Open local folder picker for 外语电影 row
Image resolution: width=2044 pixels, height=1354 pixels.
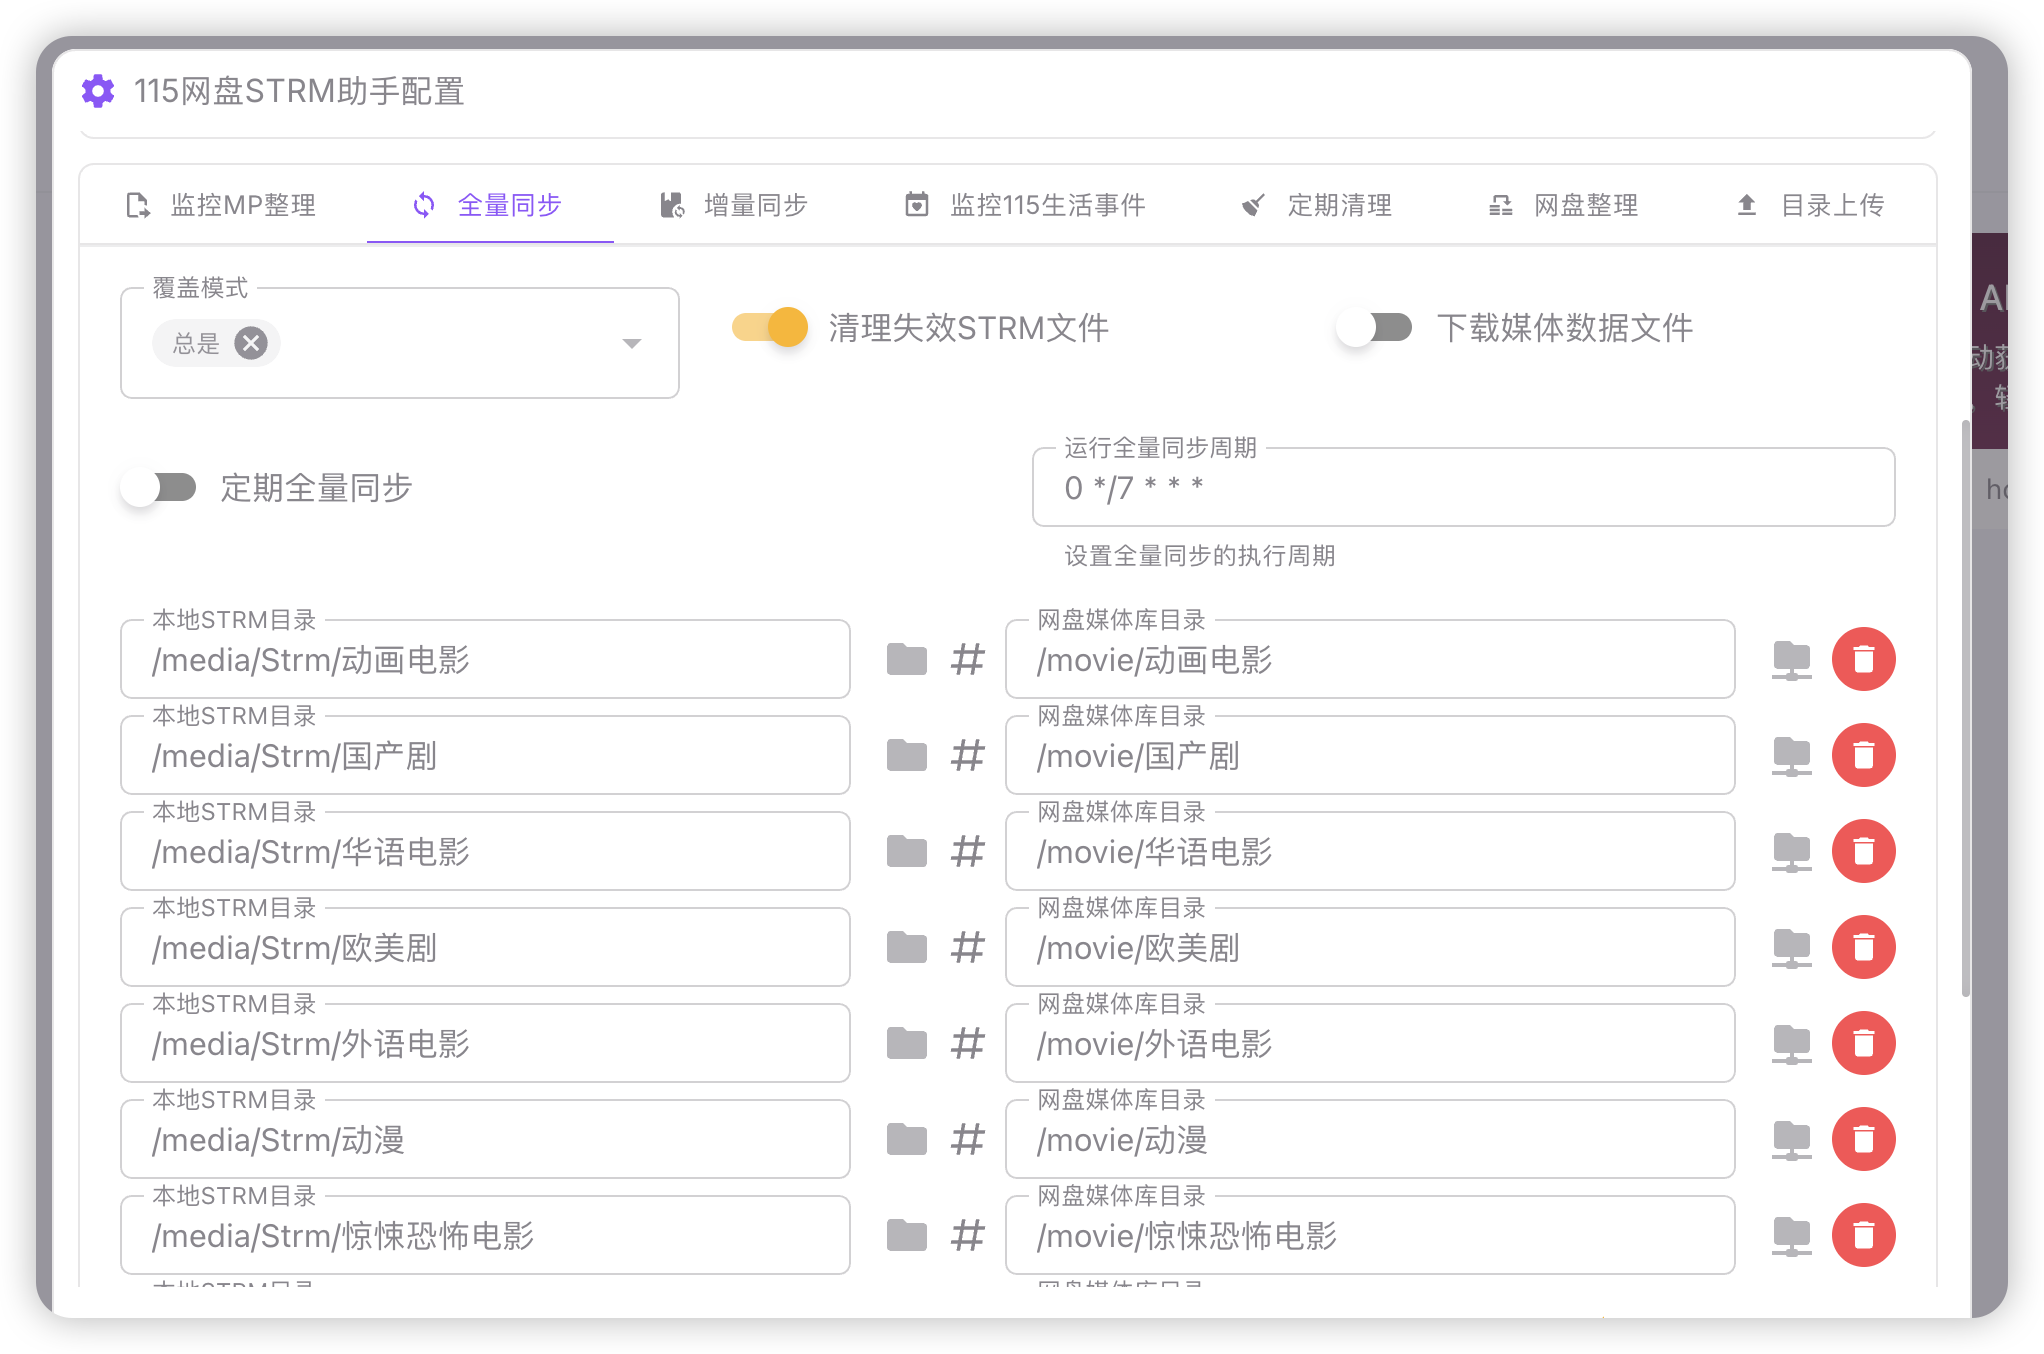(906, 1043)
